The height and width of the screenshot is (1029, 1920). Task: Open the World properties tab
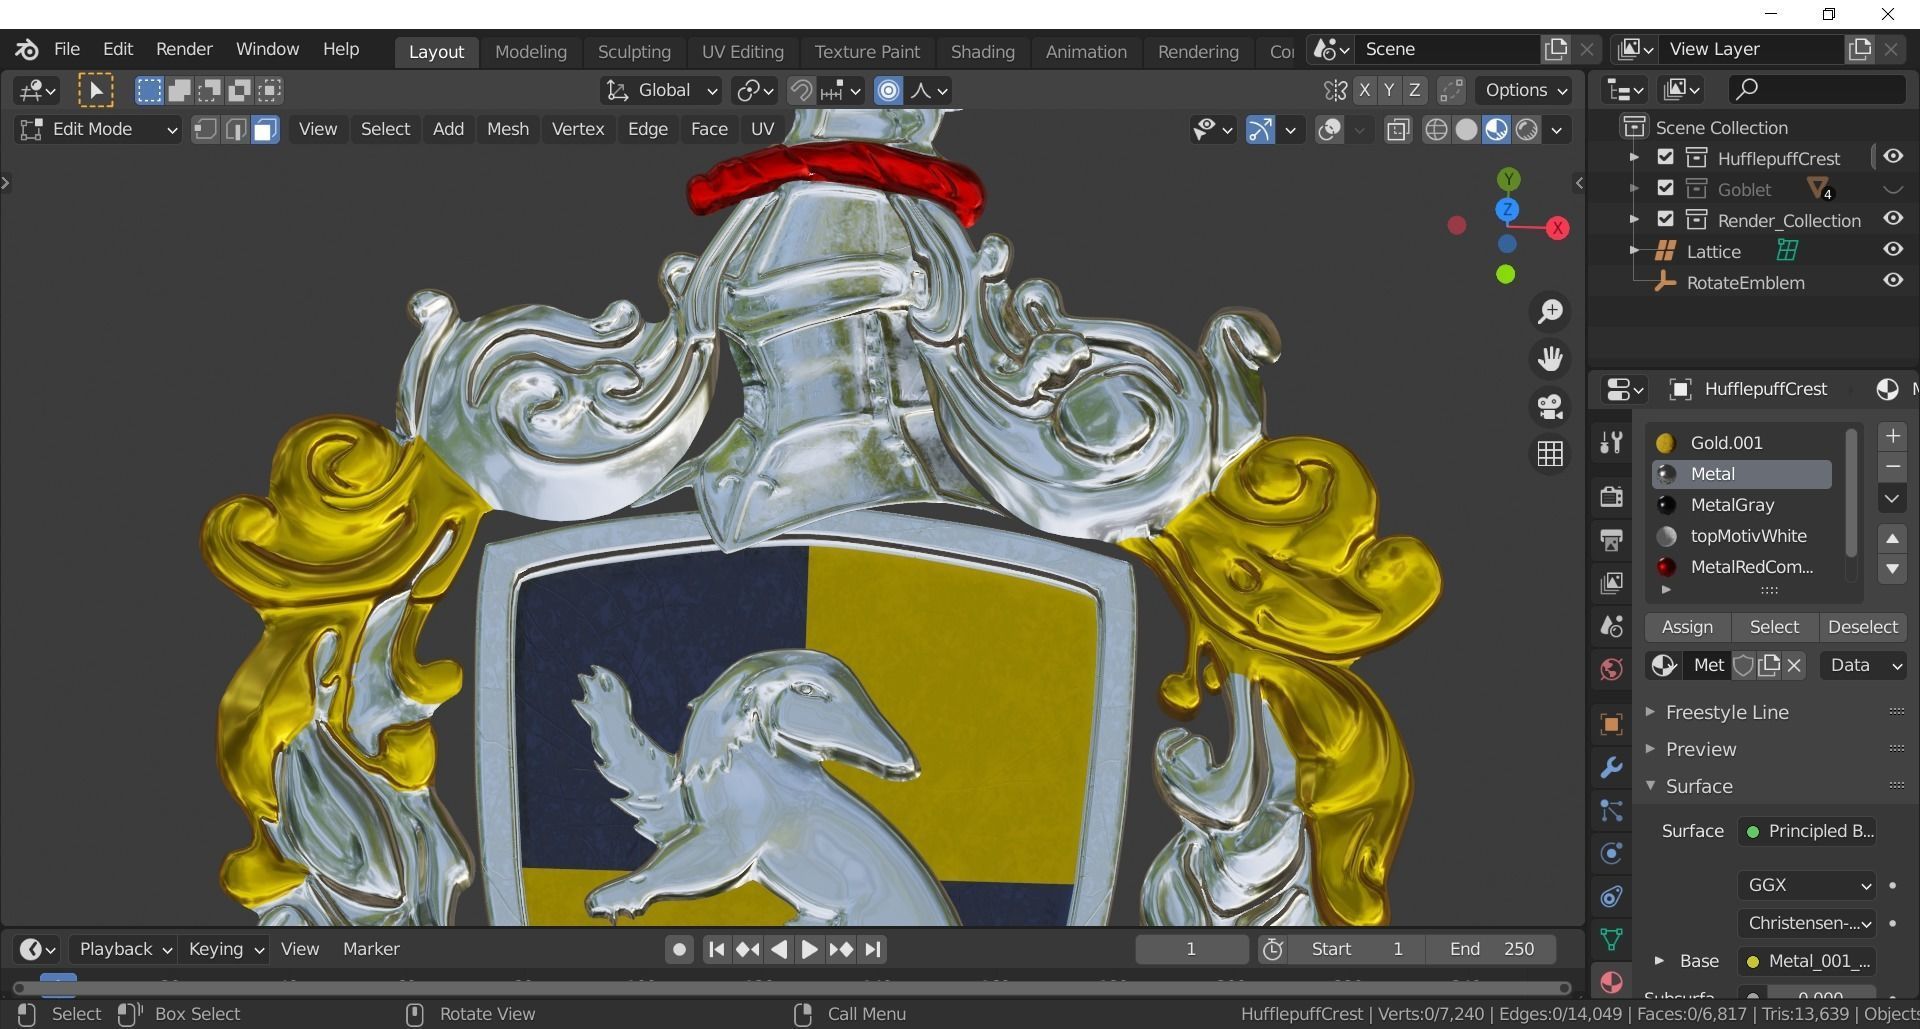(x=1611, y=669)
